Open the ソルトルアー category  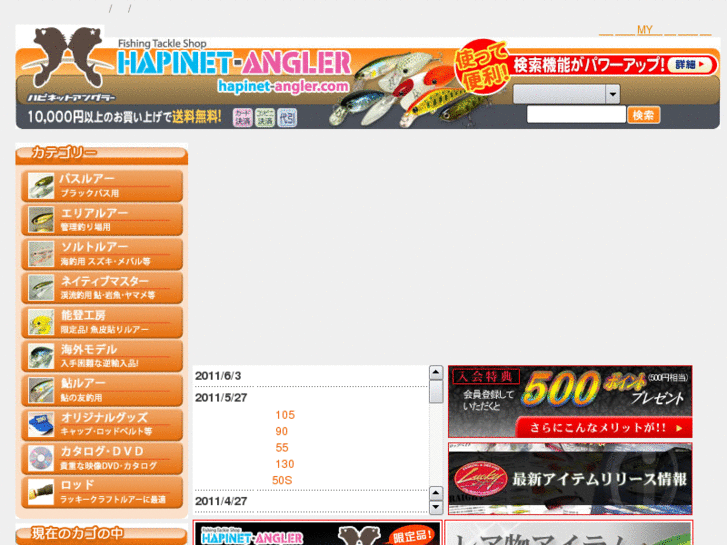102,254
